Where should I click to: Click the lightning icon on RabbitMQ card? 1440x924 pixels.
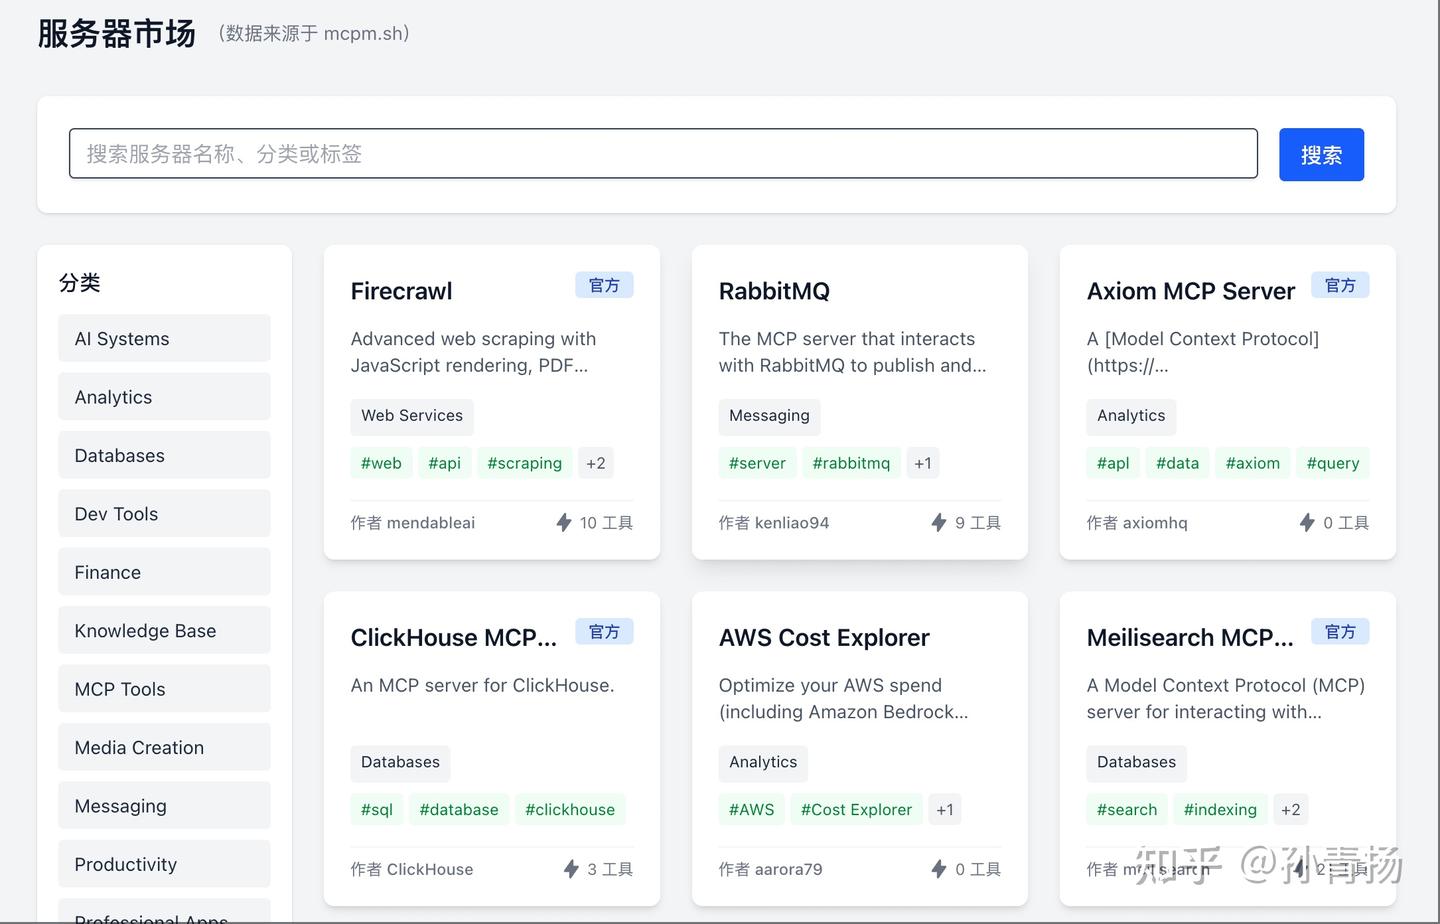point(938,522)
